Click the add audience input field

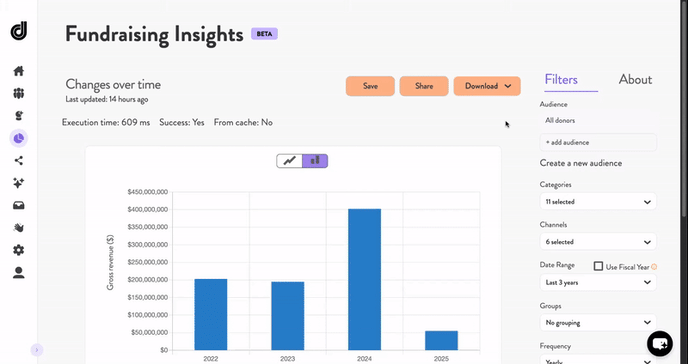[x=598, y=142]
